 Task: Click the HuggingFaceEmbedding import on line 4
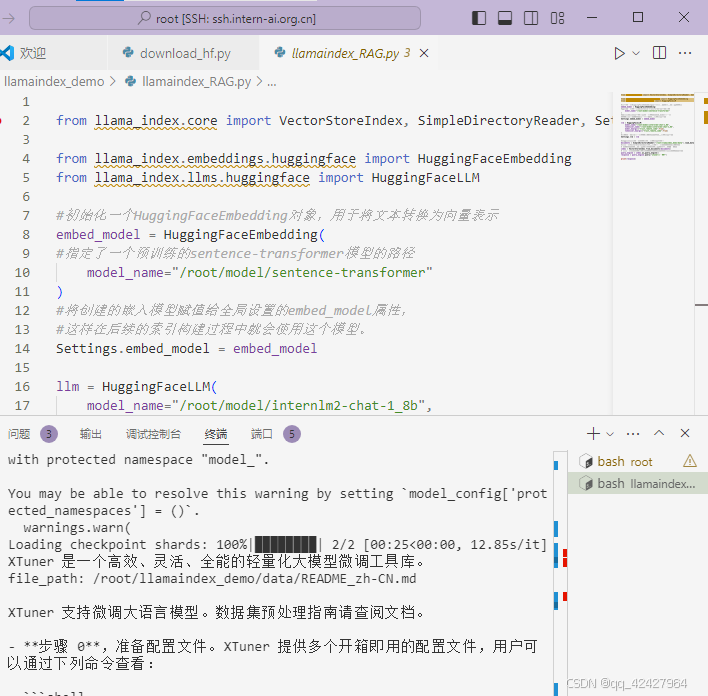click(x=494, y=159)
